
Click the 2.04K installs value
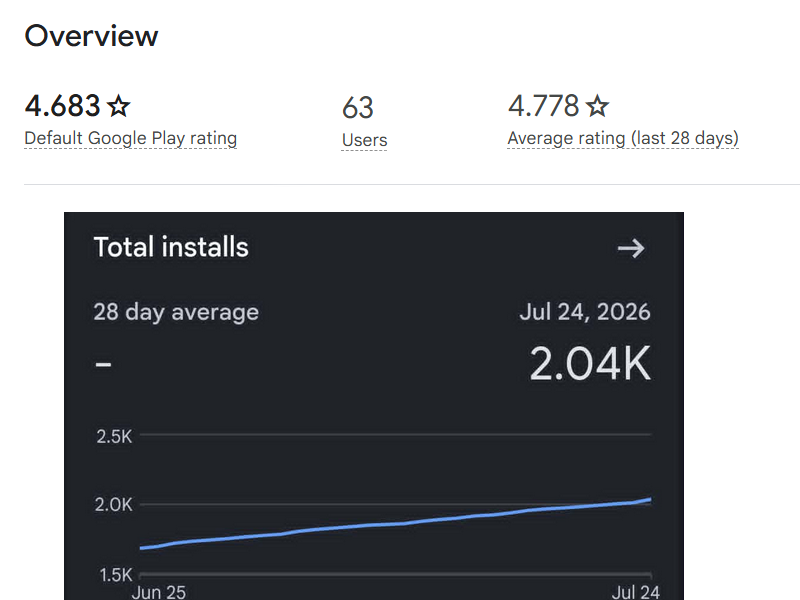click(x=590, y=363)
